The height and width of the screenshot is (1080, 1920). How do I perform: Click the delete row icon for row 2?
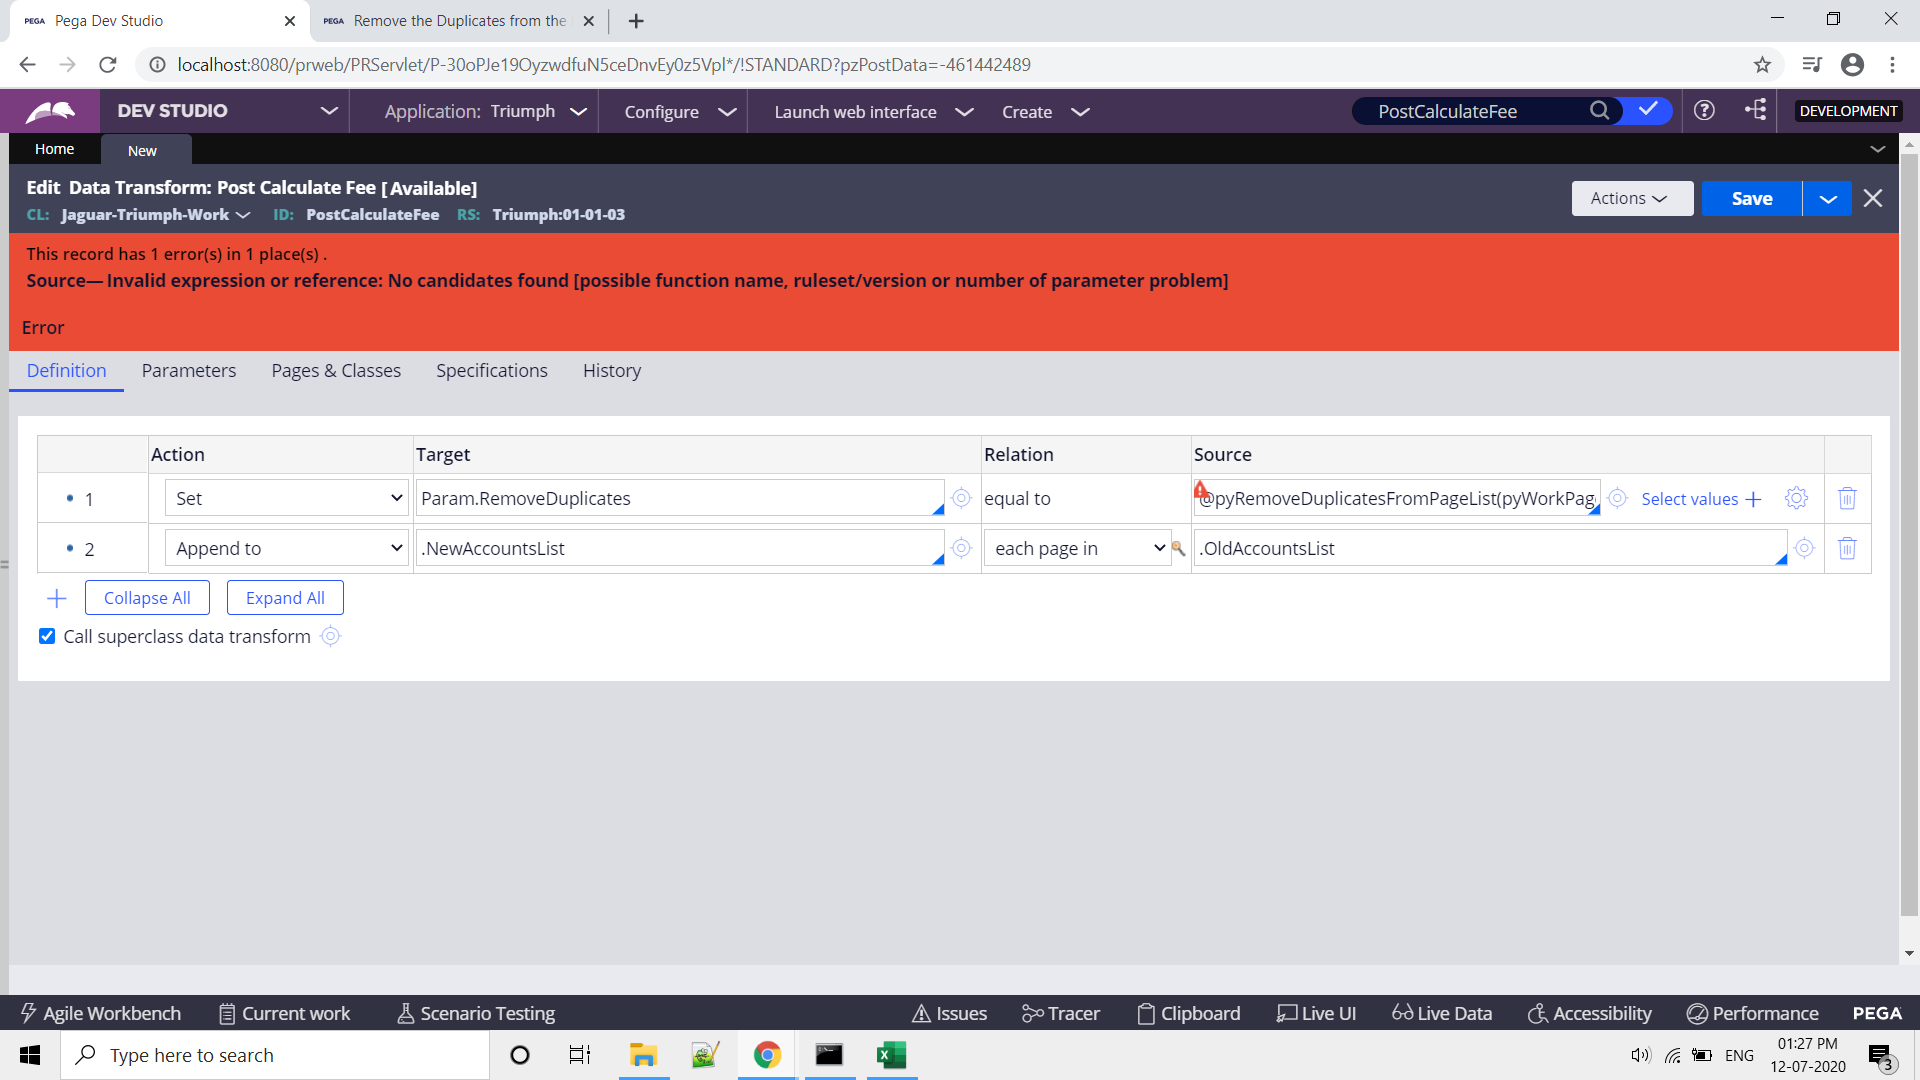coord(1846,547)
